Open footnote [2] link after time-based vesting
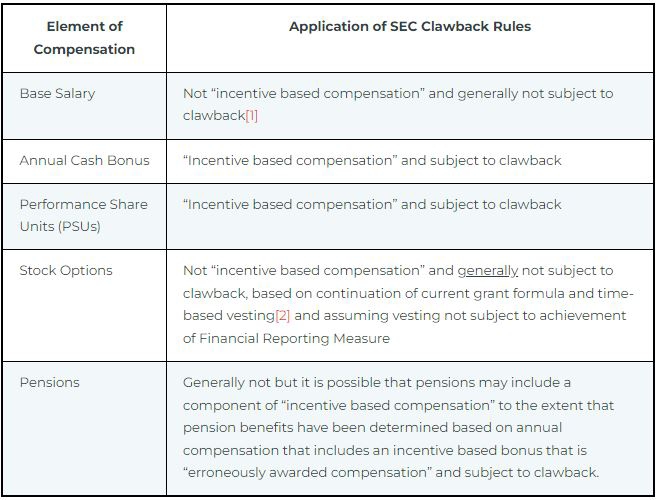The width and height of the screenshot is (657, 500). pos(283,316)
